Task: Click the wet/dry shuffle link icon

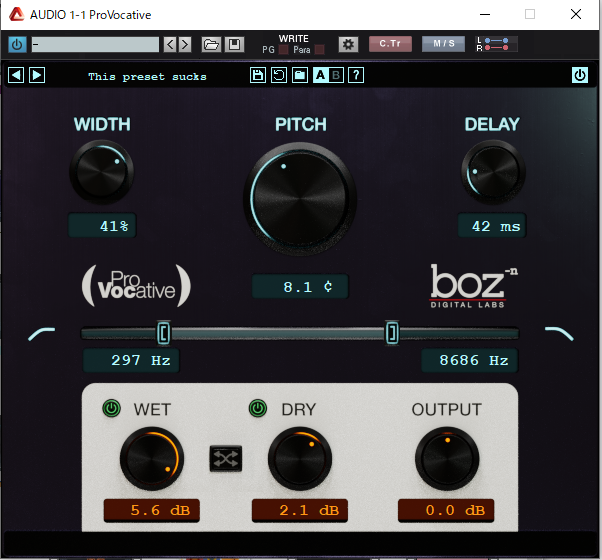Action: [226, 458]
